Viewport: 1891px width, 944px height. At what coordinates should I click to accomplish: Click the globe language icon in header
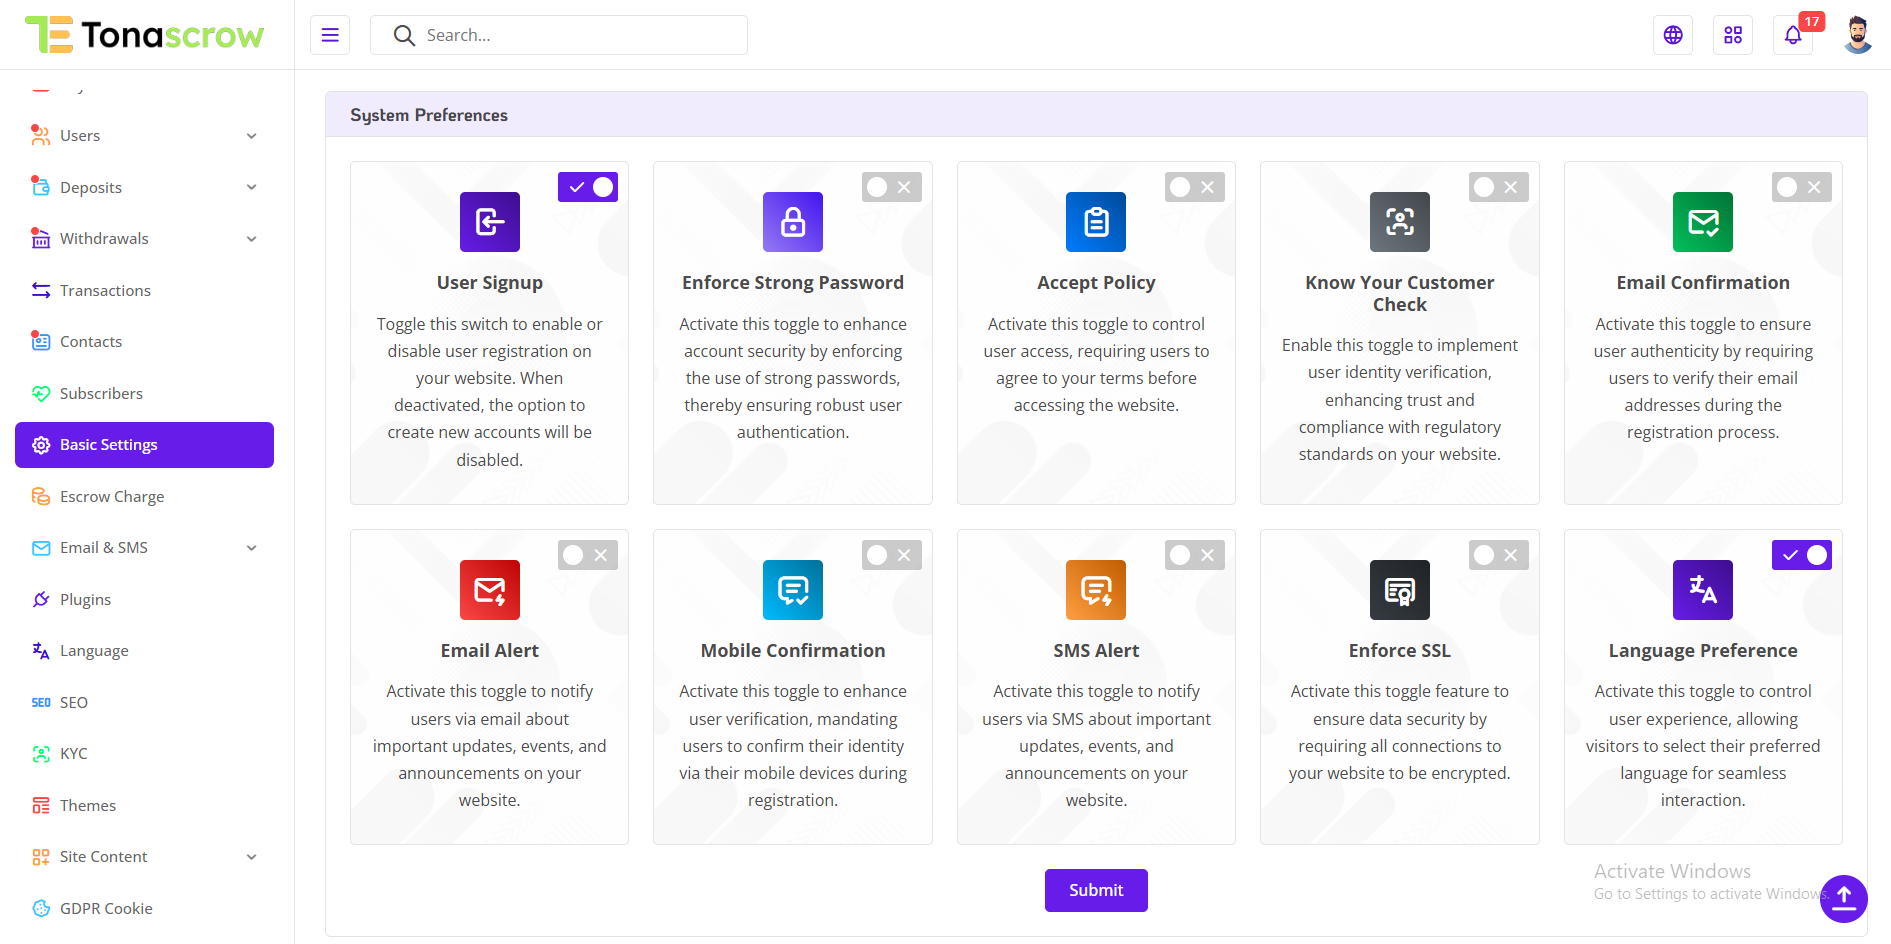pyautogui.click(x=1673, y=35)
